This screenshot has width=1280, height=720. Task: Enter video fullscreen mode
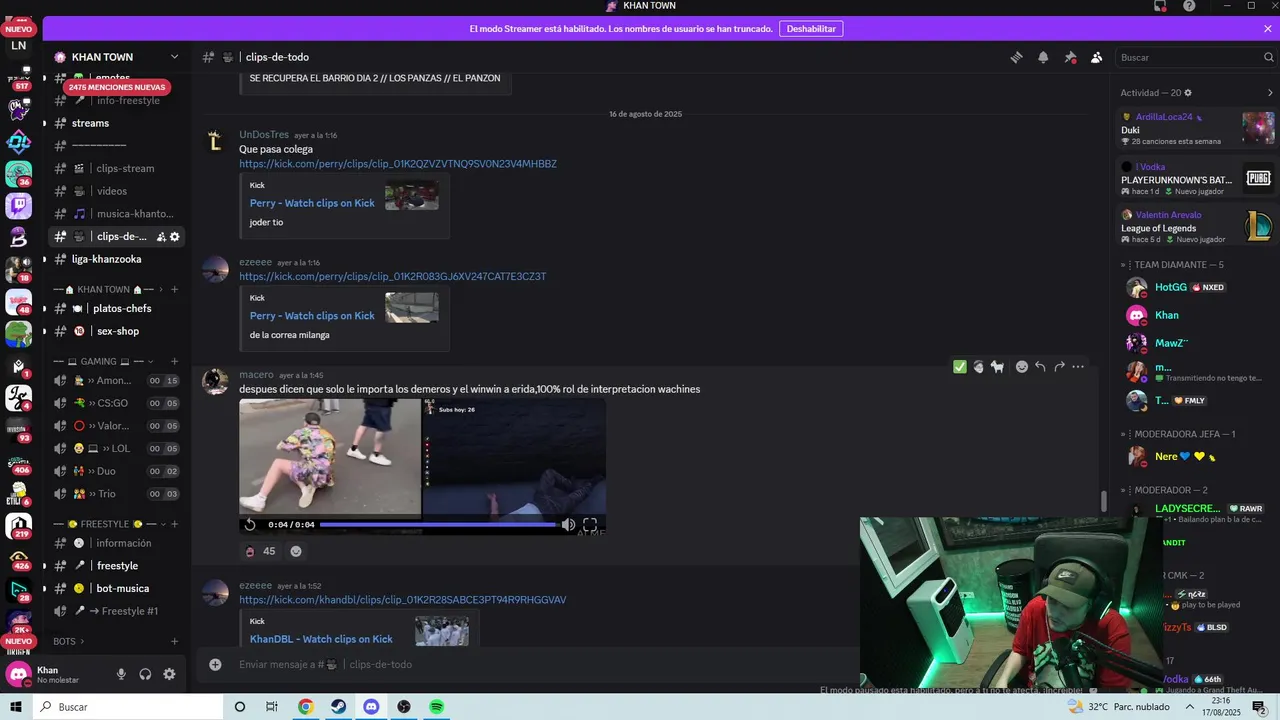590,524
